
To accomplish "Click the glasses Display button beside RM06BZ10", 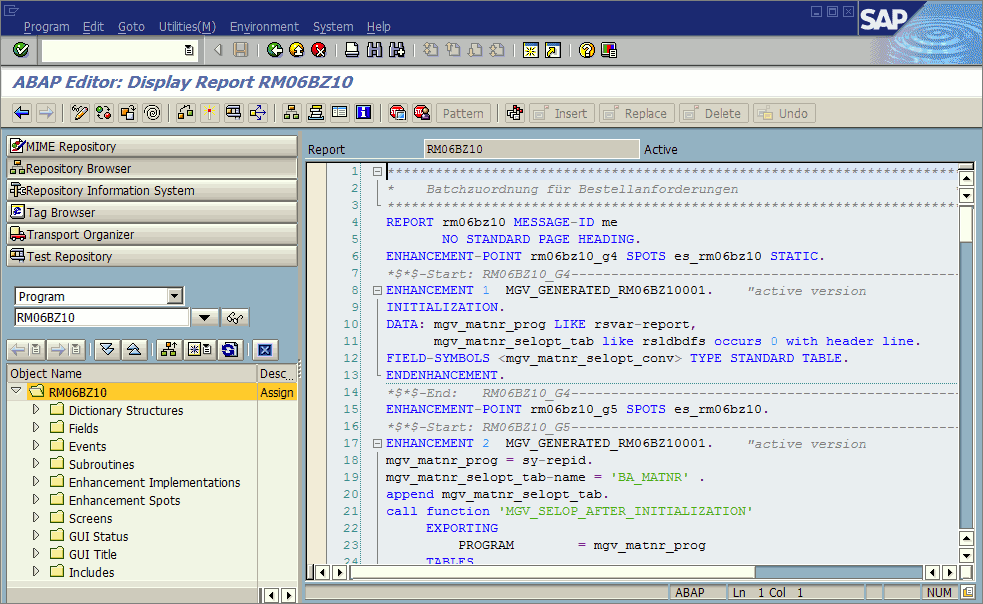I will (x=236, y=318).
